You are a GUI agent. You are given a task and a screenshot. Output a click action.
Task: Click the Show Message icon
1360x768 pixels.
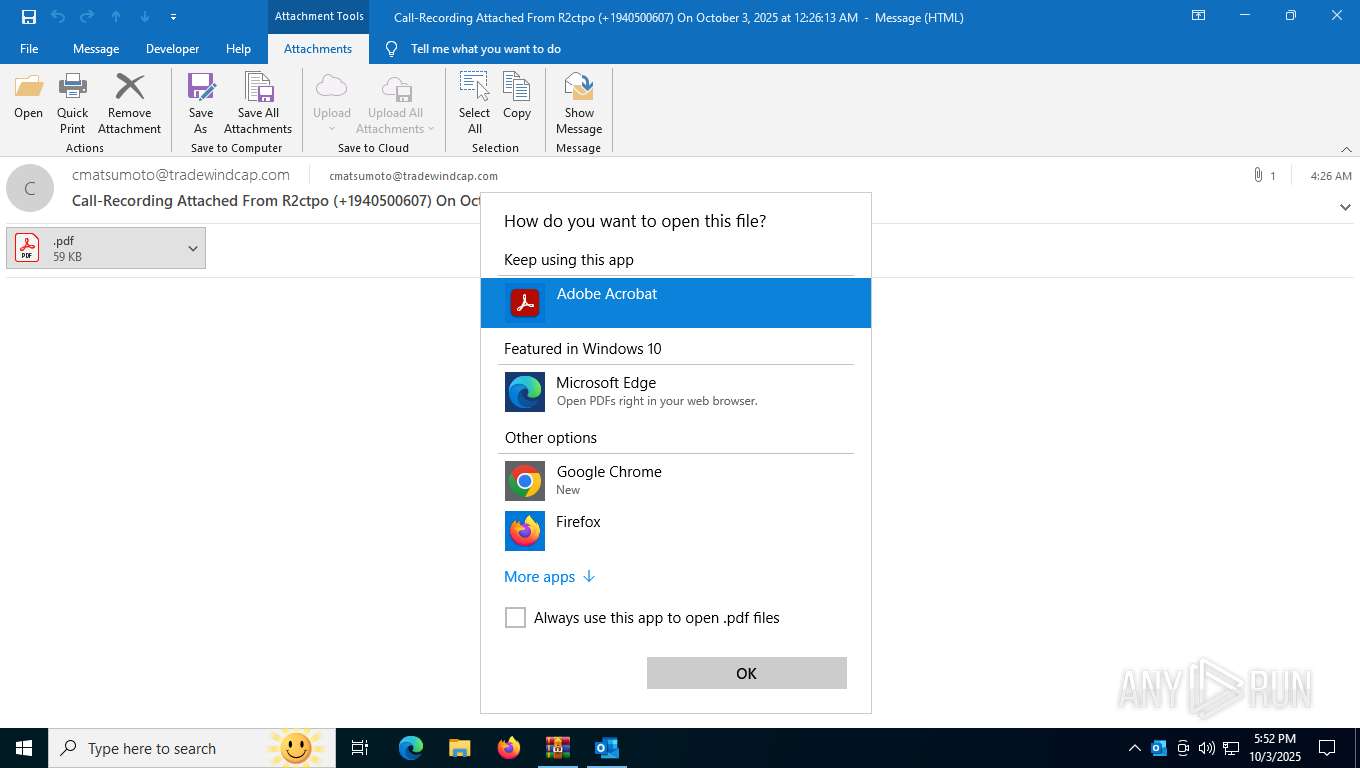[x=579, y=88]
